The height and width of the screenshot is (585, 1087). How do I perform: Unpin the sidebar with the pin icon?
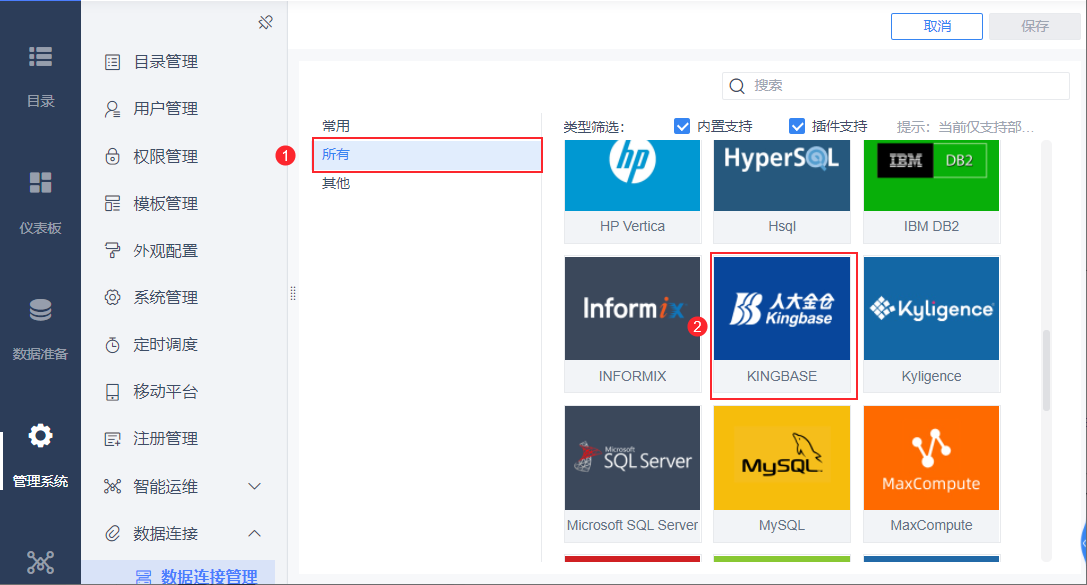(266, 22)
